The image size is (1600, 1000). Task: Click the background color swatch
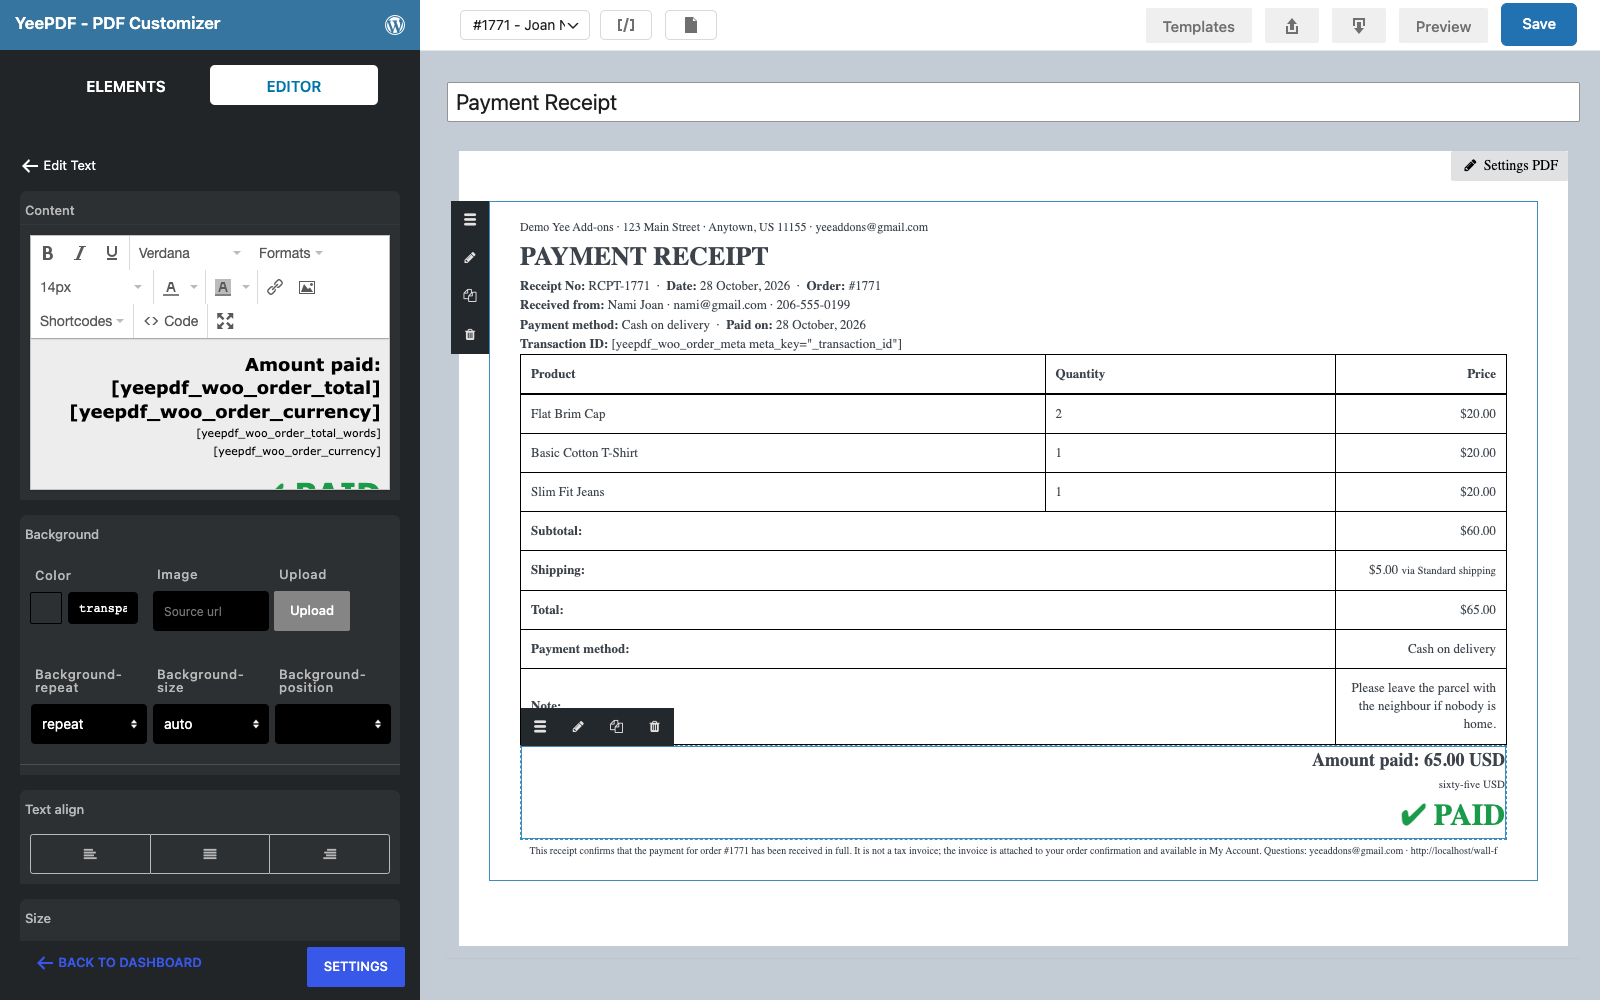[46, 608]
